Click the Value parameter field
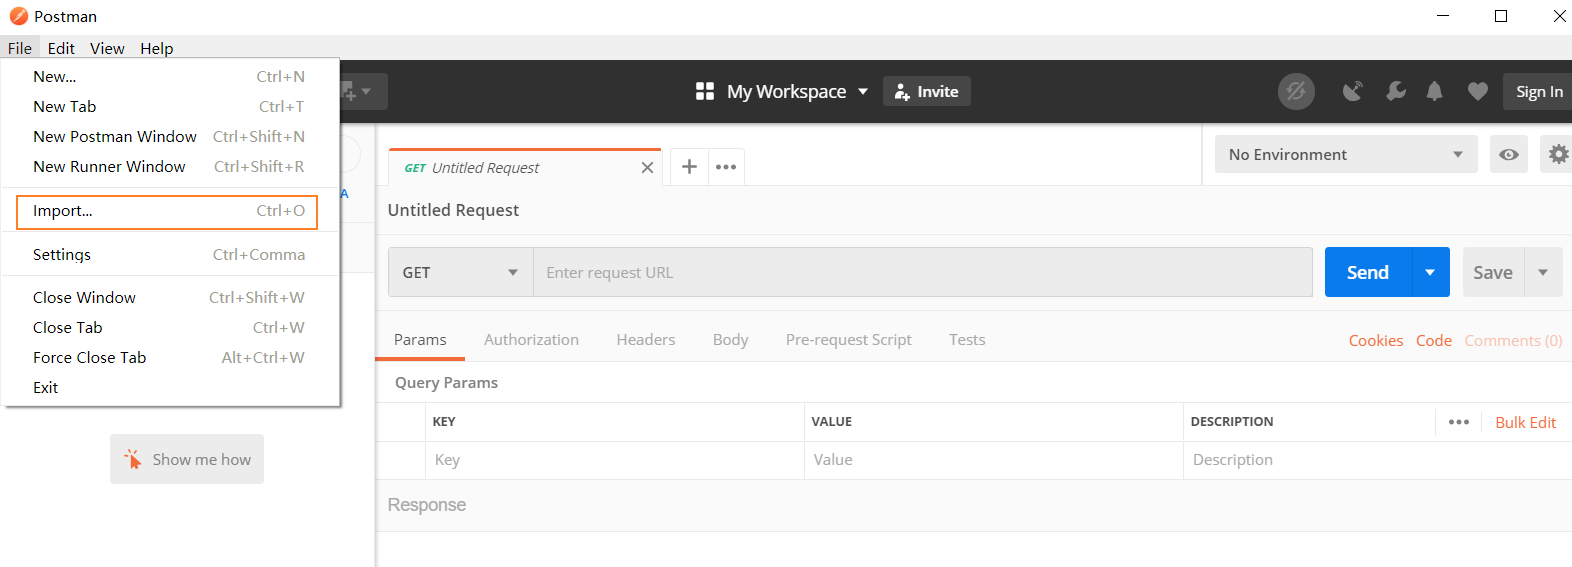This screenshot has height=567, width=1572. 994,460
